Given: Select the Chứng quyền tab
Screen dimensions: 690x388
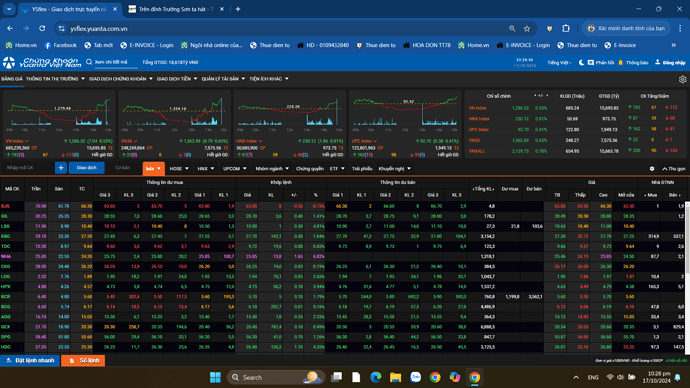Looking at the screenshot, I should point(310,168).
